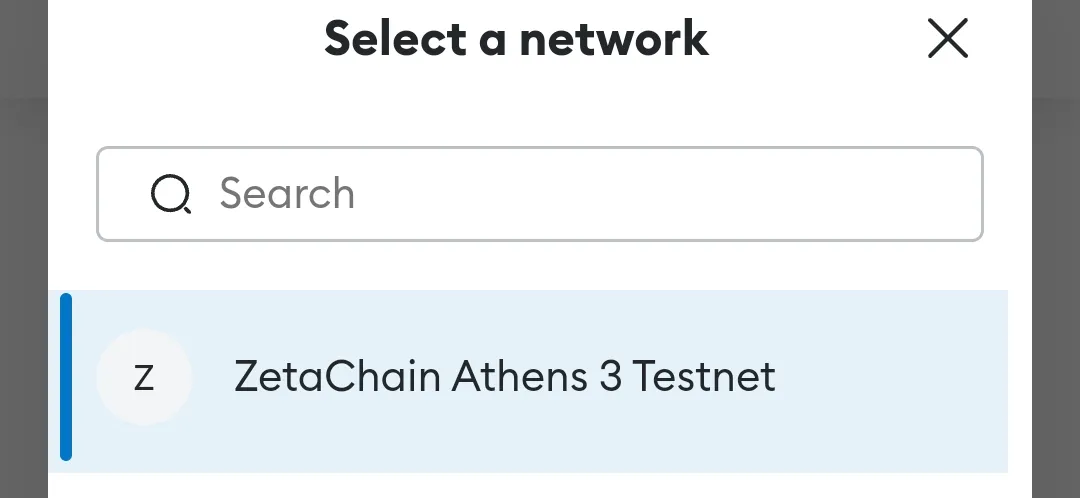The width and height of the screenshot is (1080, 498).
Task: Click the magnifying glass search icon
Action: coord(171,194)
